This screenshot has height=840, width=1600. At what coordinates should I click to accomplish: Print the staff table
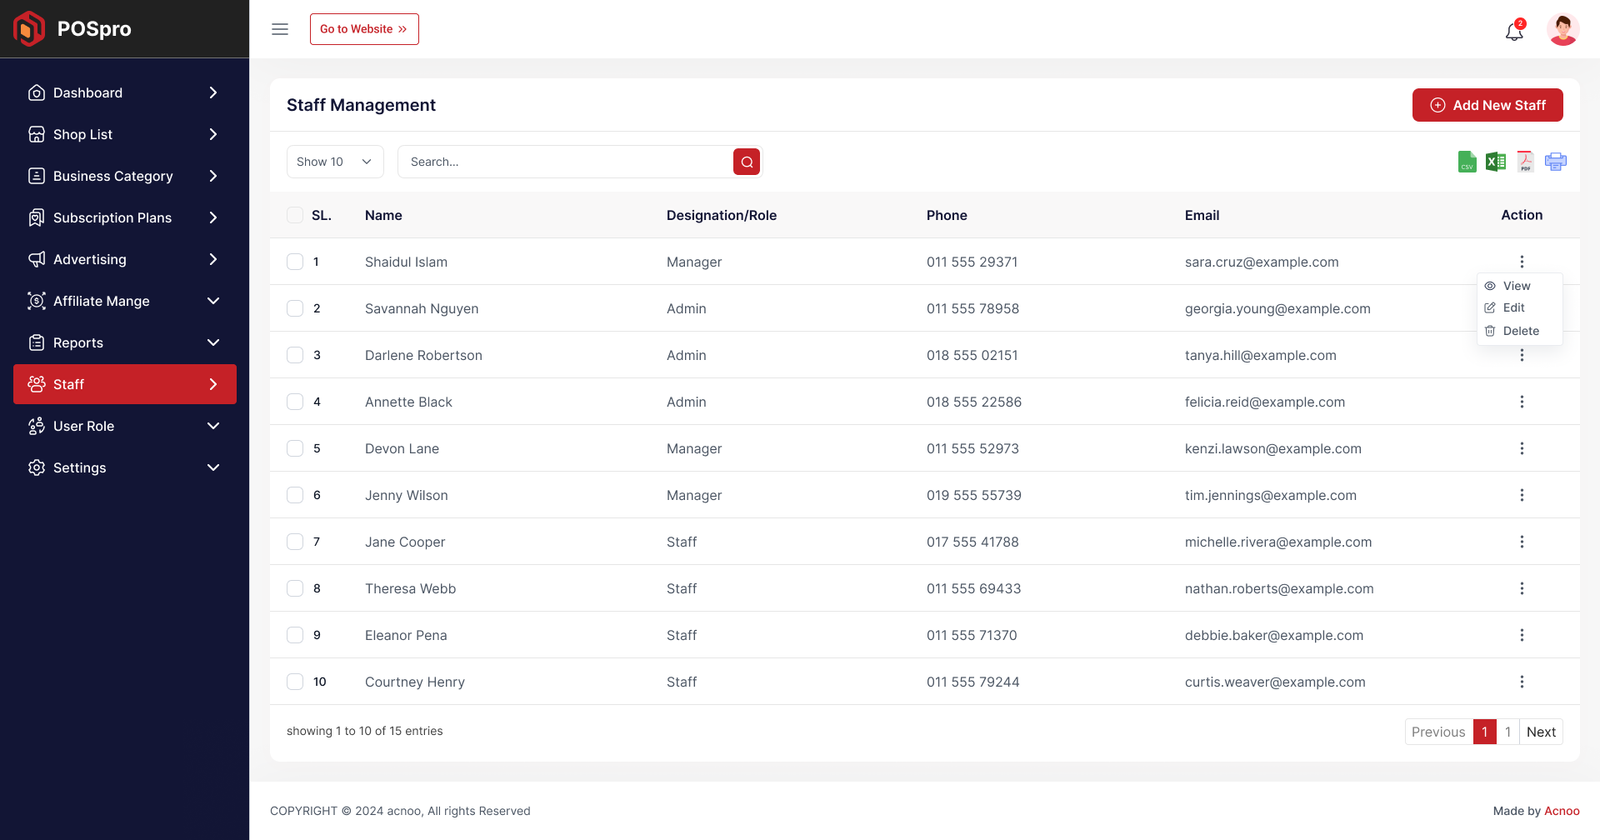pos(1555,162)
